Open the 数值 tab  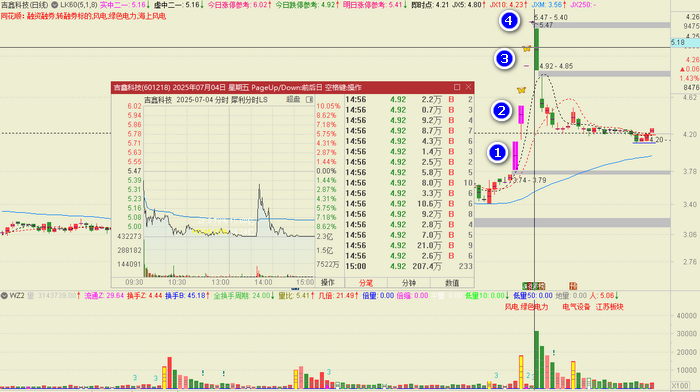[x=452, y=283]
